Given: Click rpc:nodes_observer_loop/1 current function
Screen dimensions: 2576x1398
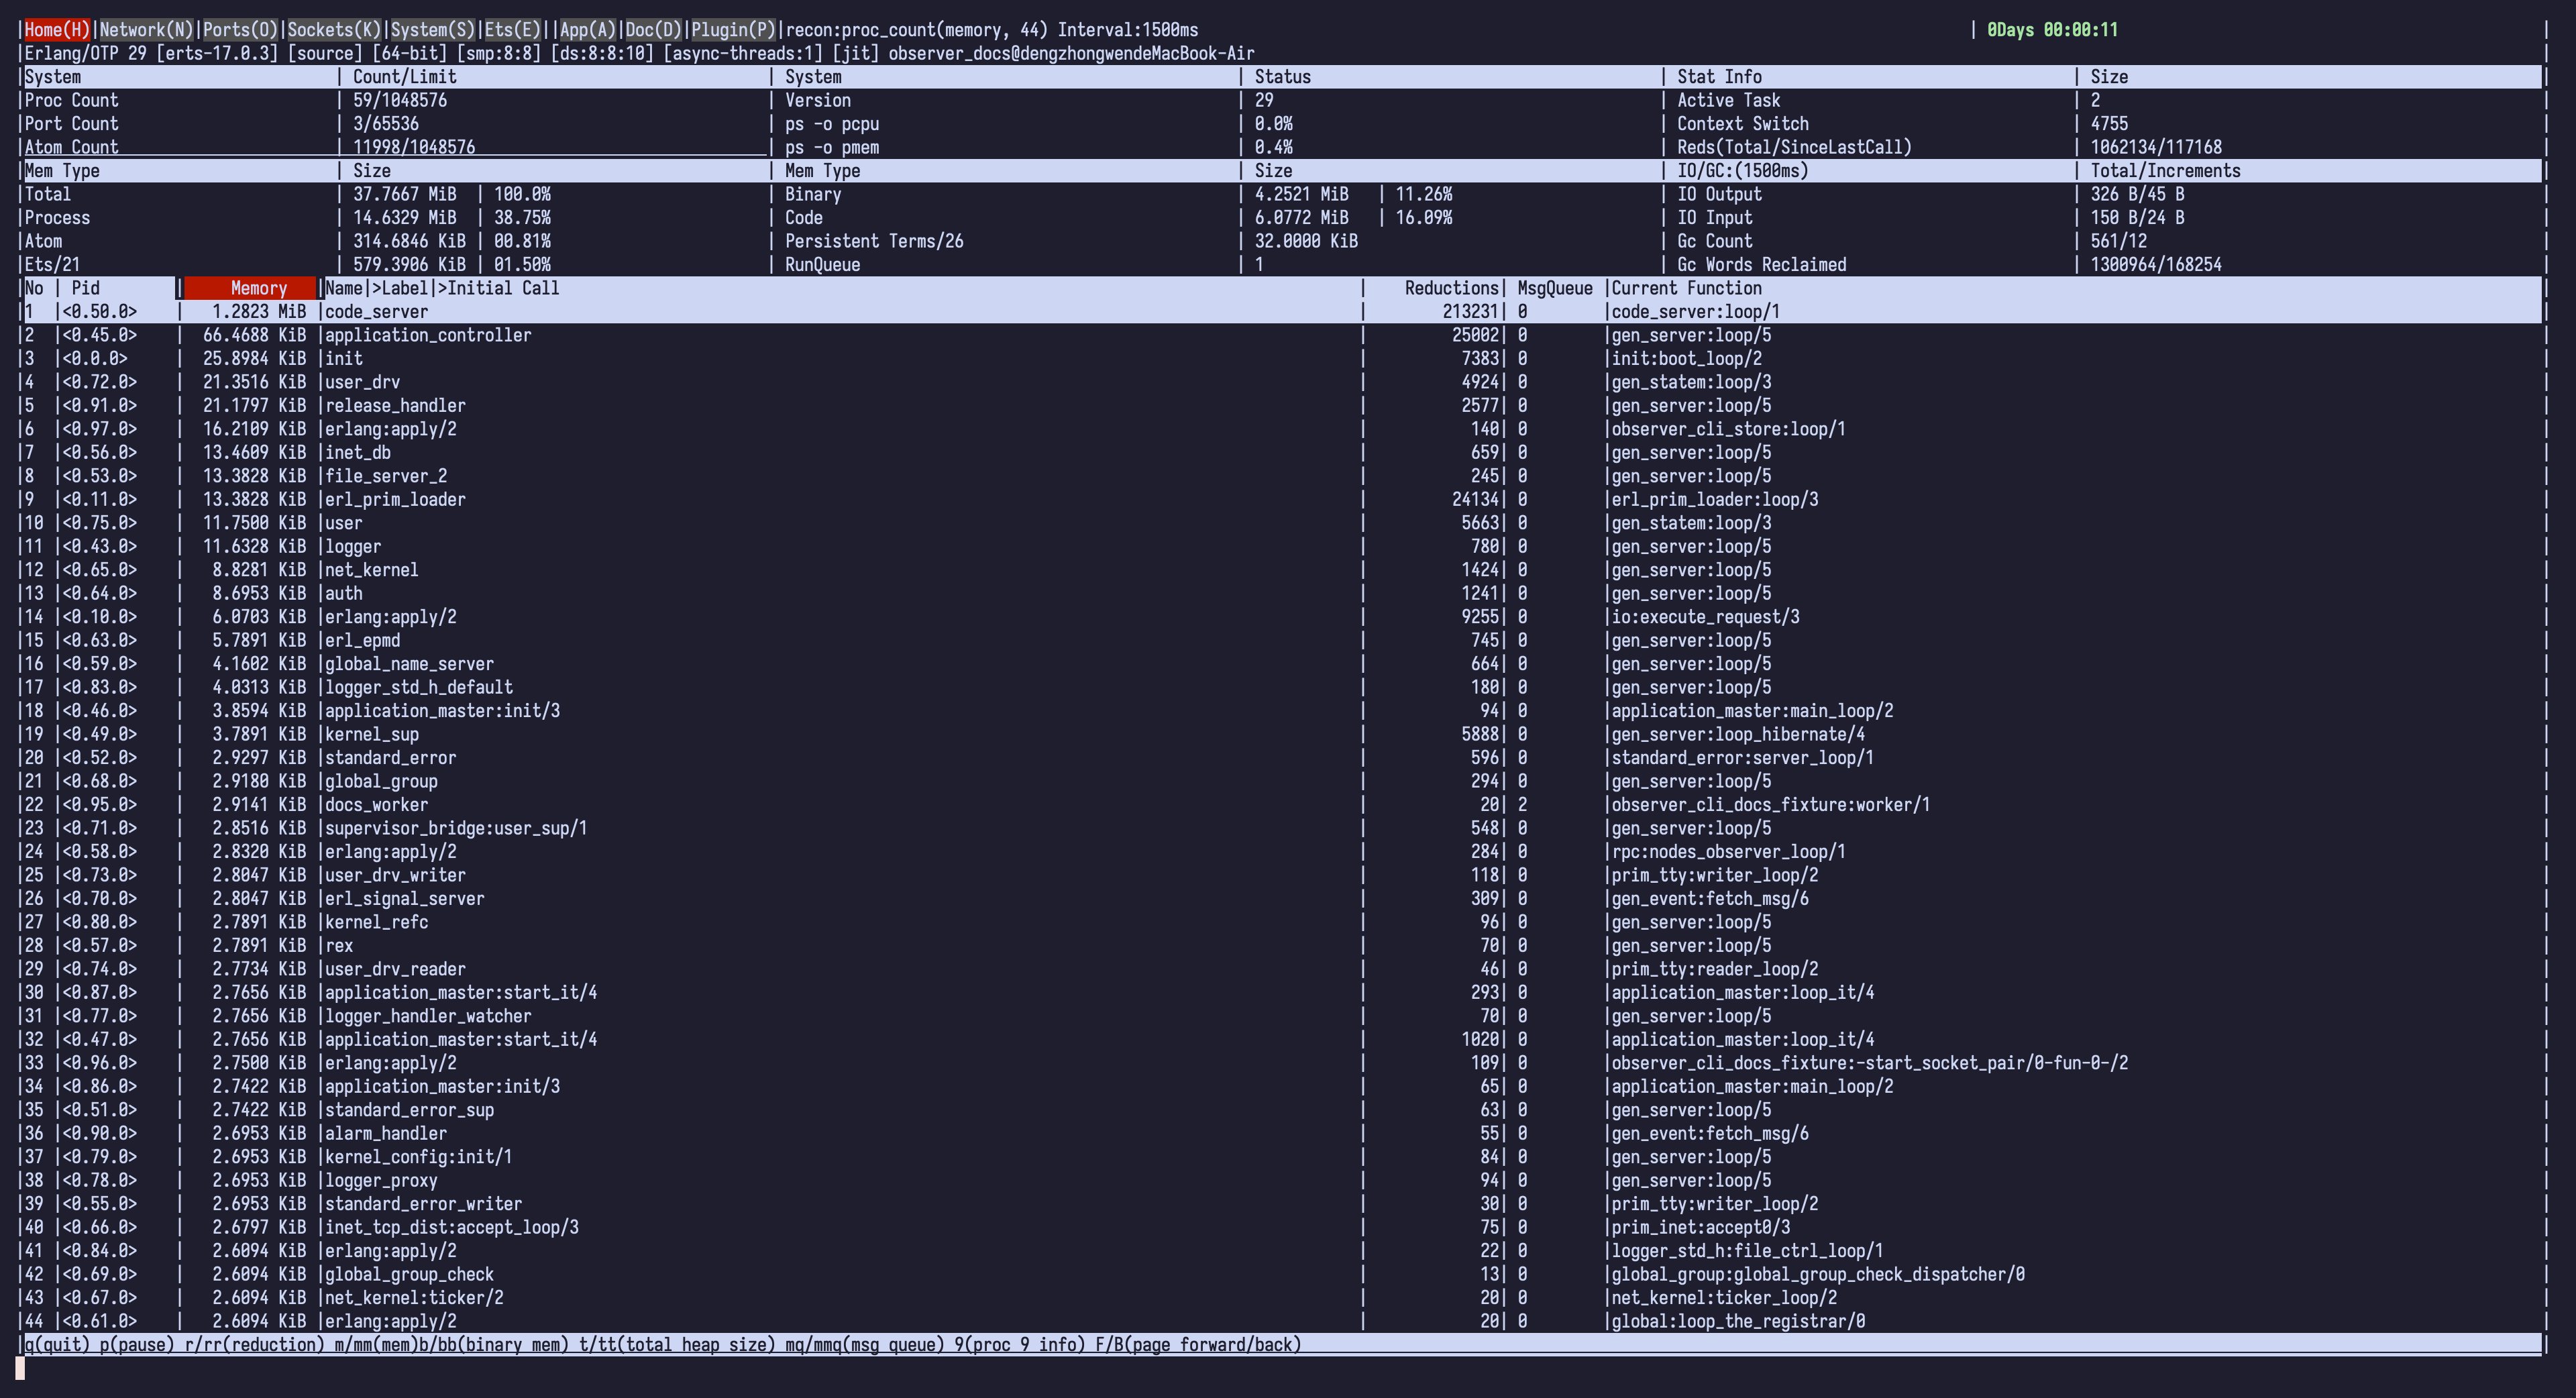Looking at the screenshot, I should pos(1728,852).
